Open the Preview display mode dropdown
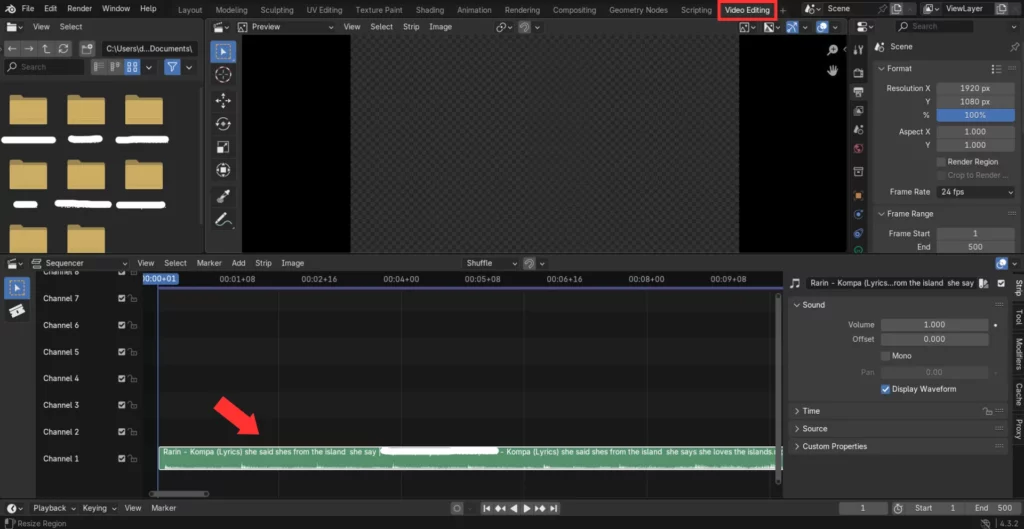 [286, 27]
